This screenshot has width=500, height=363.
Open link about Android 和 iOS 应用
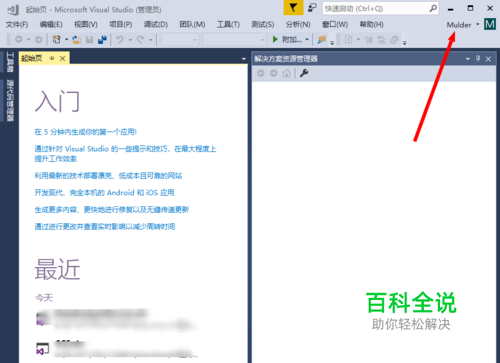click(x=104, y=193)
